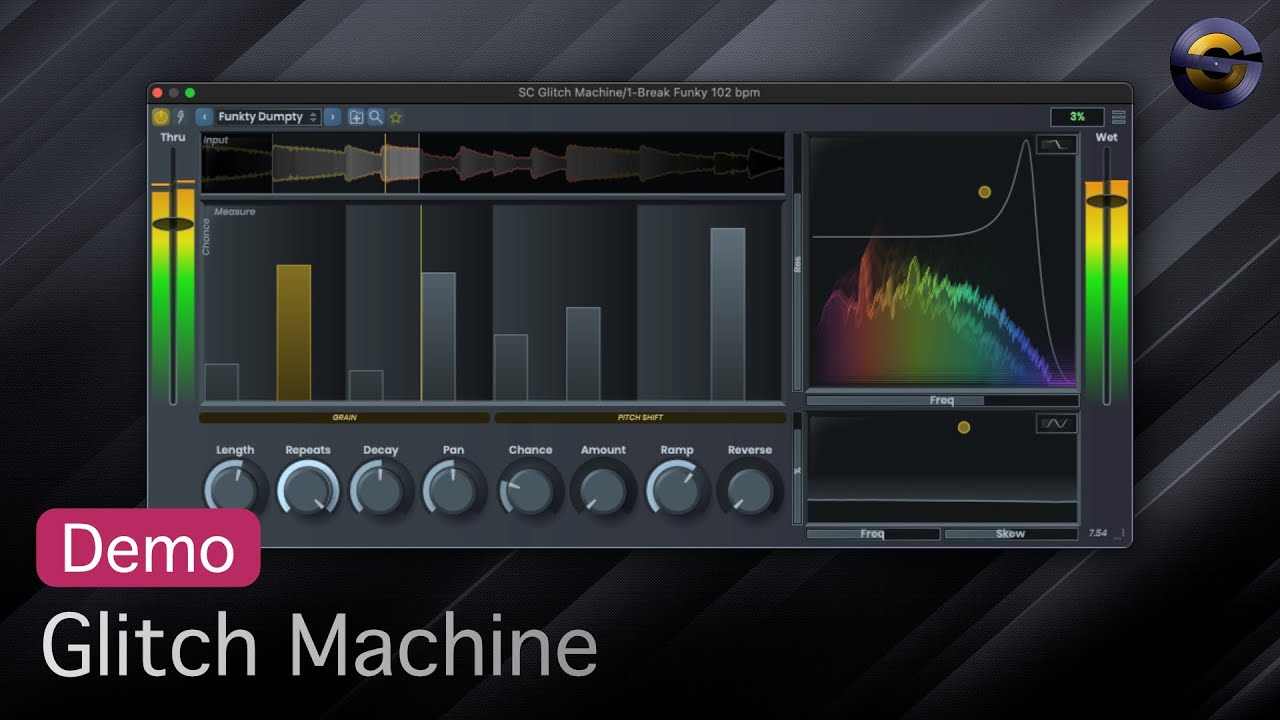Click the window resize corner grip
The height and width of the screenshot is (720, 1280).
tap(1121, 534)
